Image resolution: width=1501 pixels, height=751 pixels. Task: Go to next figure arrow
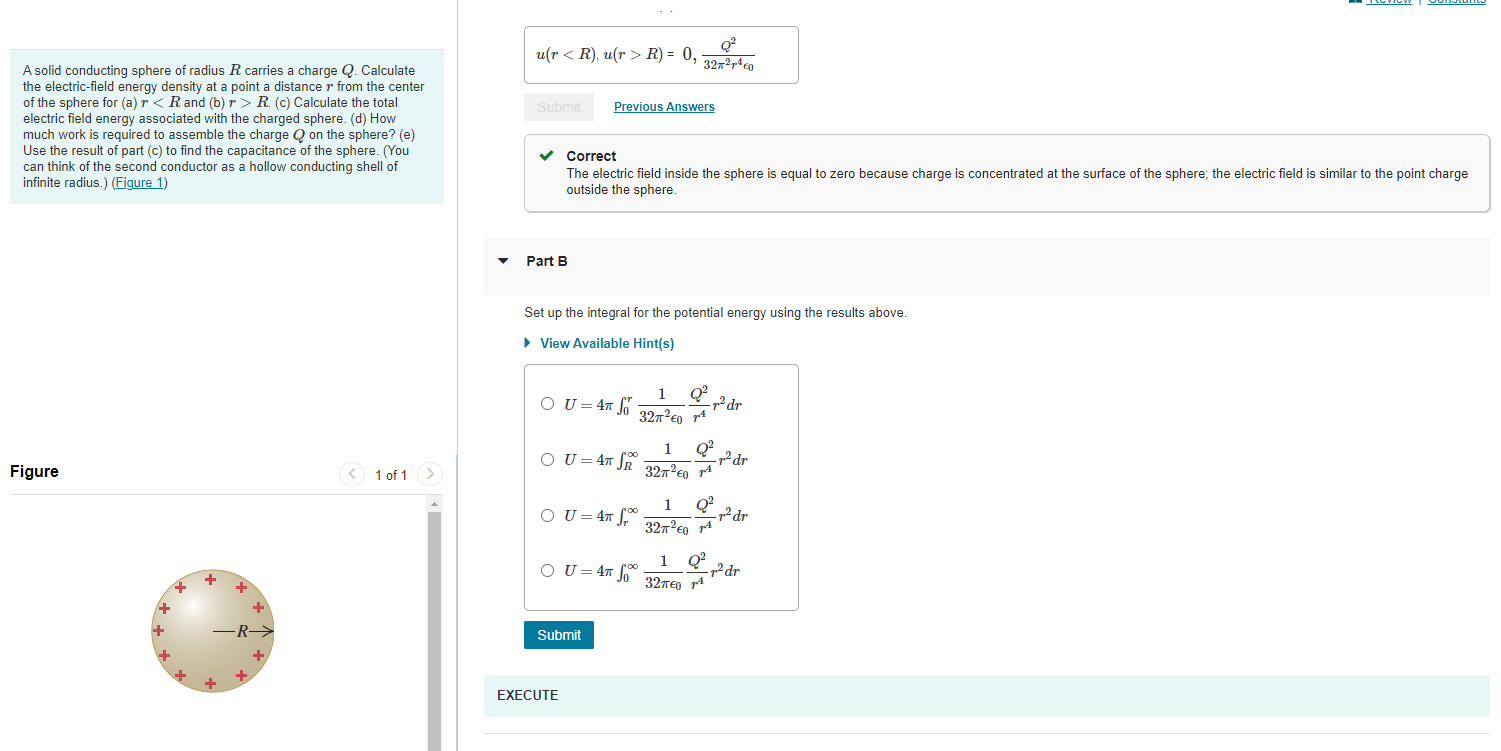(429, 474)
